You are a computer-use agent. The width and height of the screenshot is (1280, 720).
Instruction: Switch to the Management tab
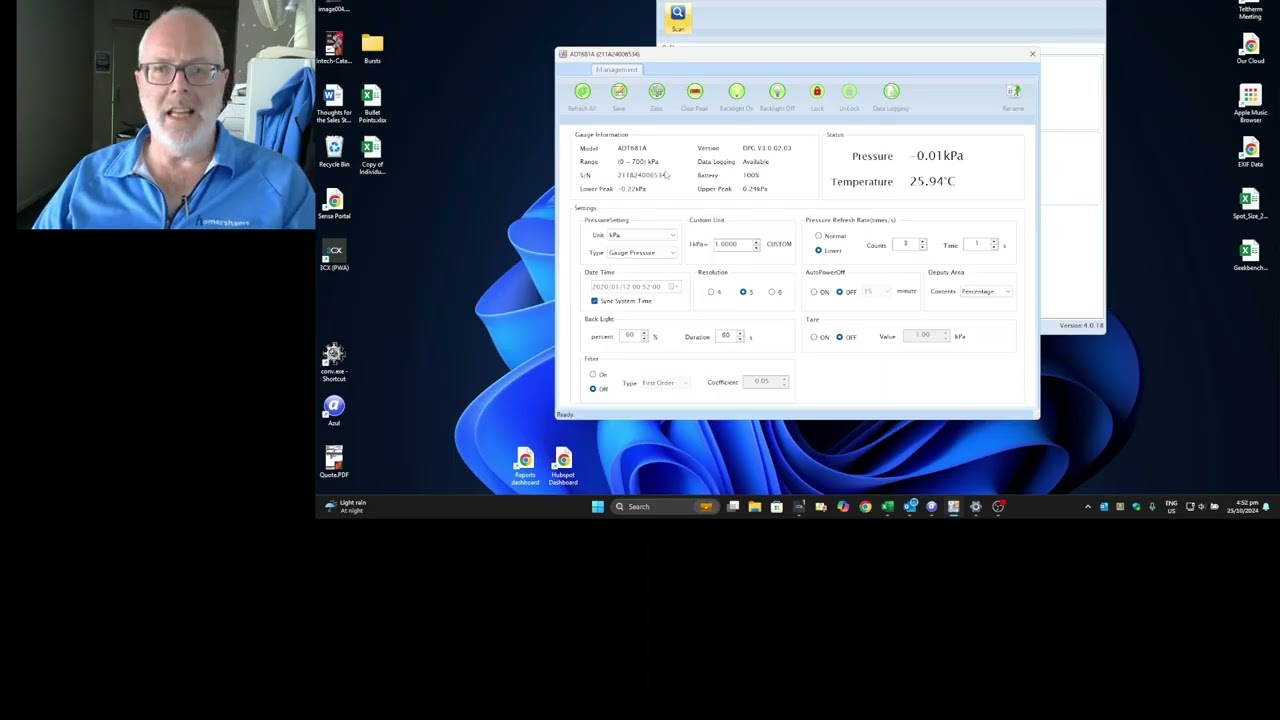click(x=616, y=69)
